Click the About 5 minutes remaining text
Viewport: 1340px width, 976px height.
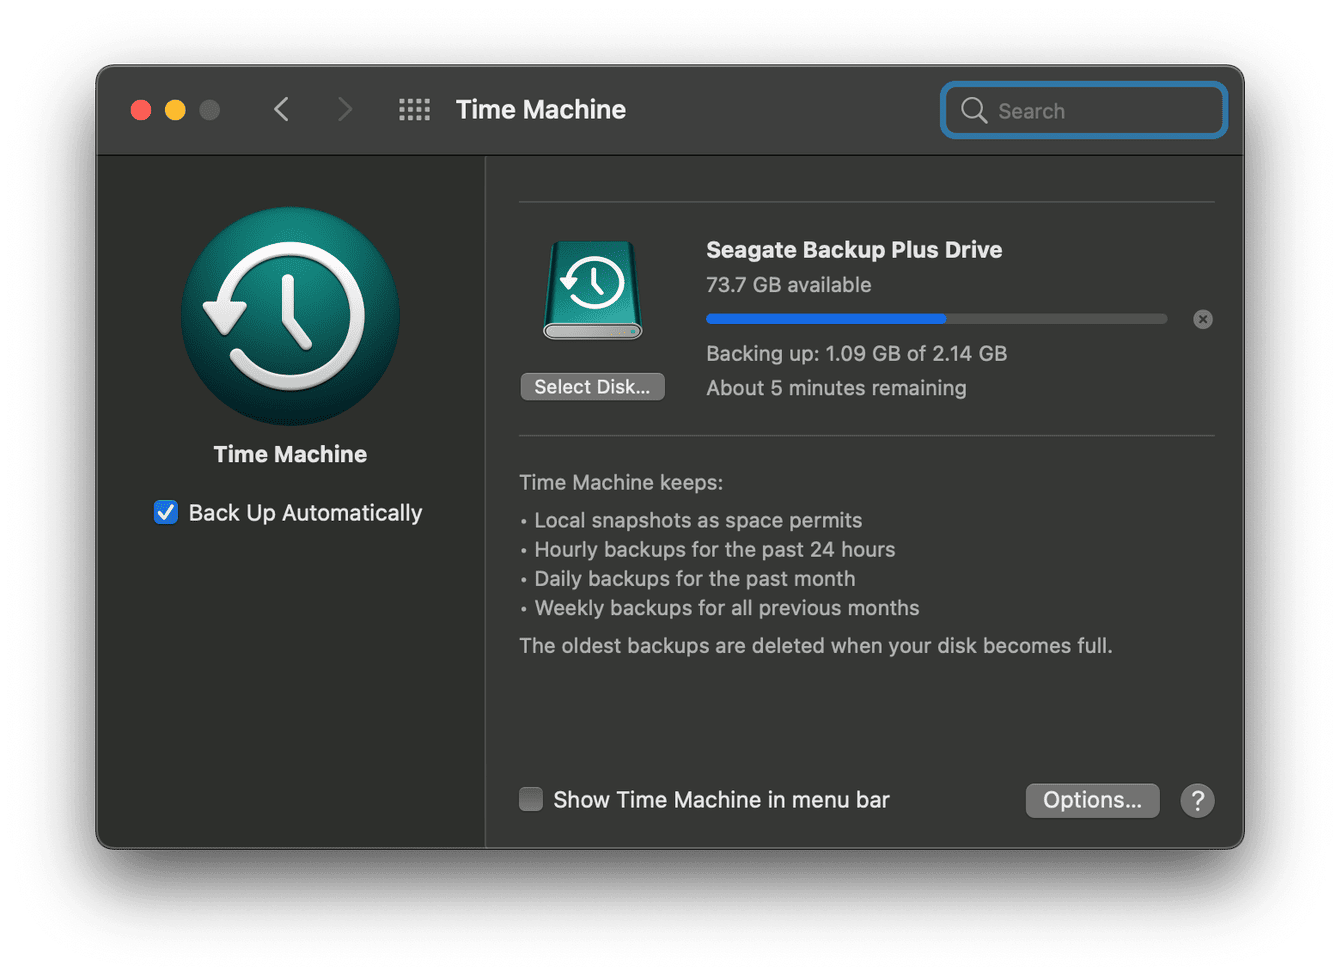coord(836,388)
